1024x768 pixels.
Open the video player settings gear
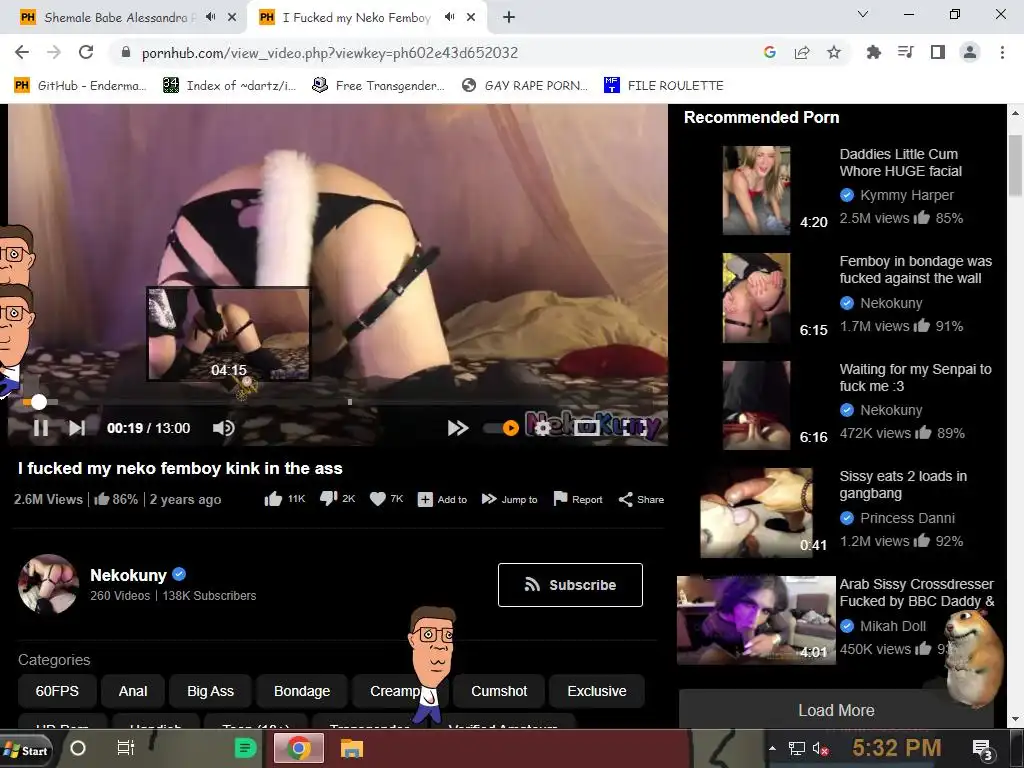pyautogui.click(x=542, y=428)
